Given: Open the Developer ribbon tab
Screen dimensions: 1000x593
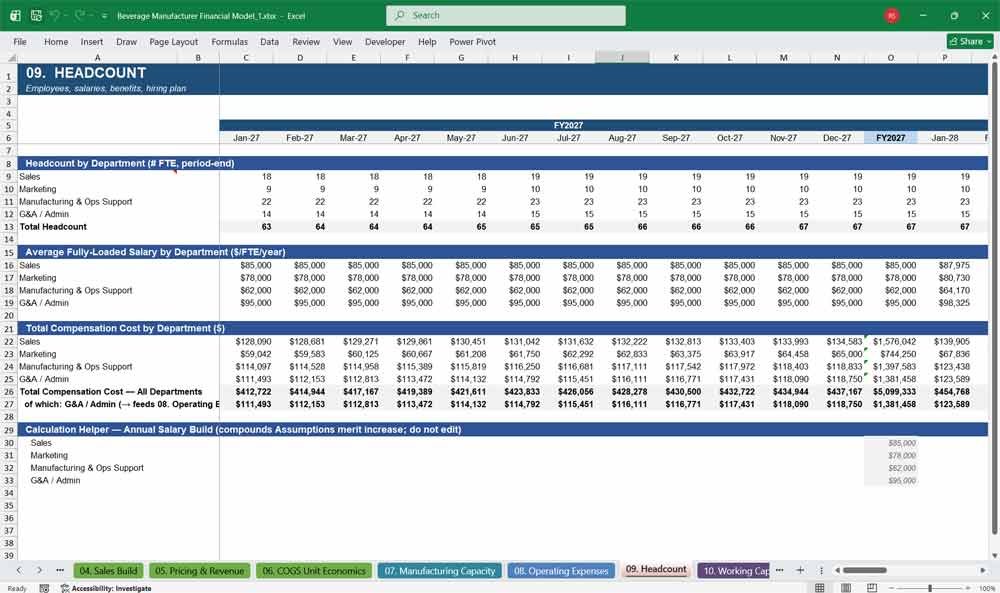Looking at the screenshot, I should pos(385,41).
